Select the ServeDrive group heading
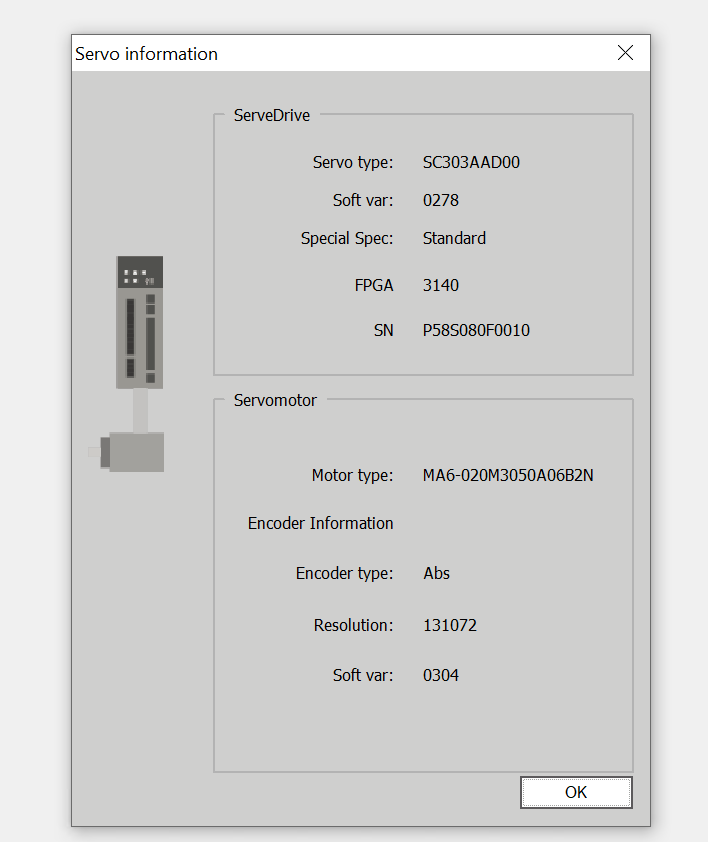Image resolution: width=708 pixels, height=842 pixels. point(272,115)
